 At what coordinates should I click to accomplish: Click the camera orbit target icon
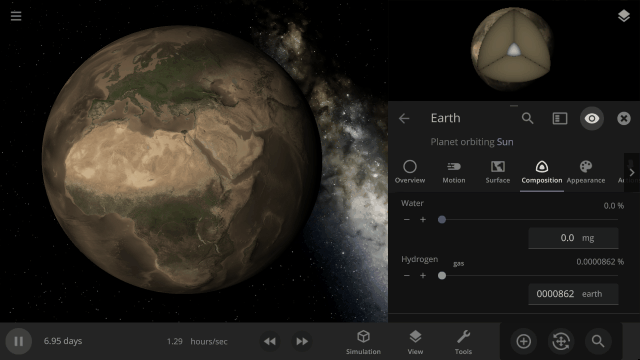[x=561, y=341]
